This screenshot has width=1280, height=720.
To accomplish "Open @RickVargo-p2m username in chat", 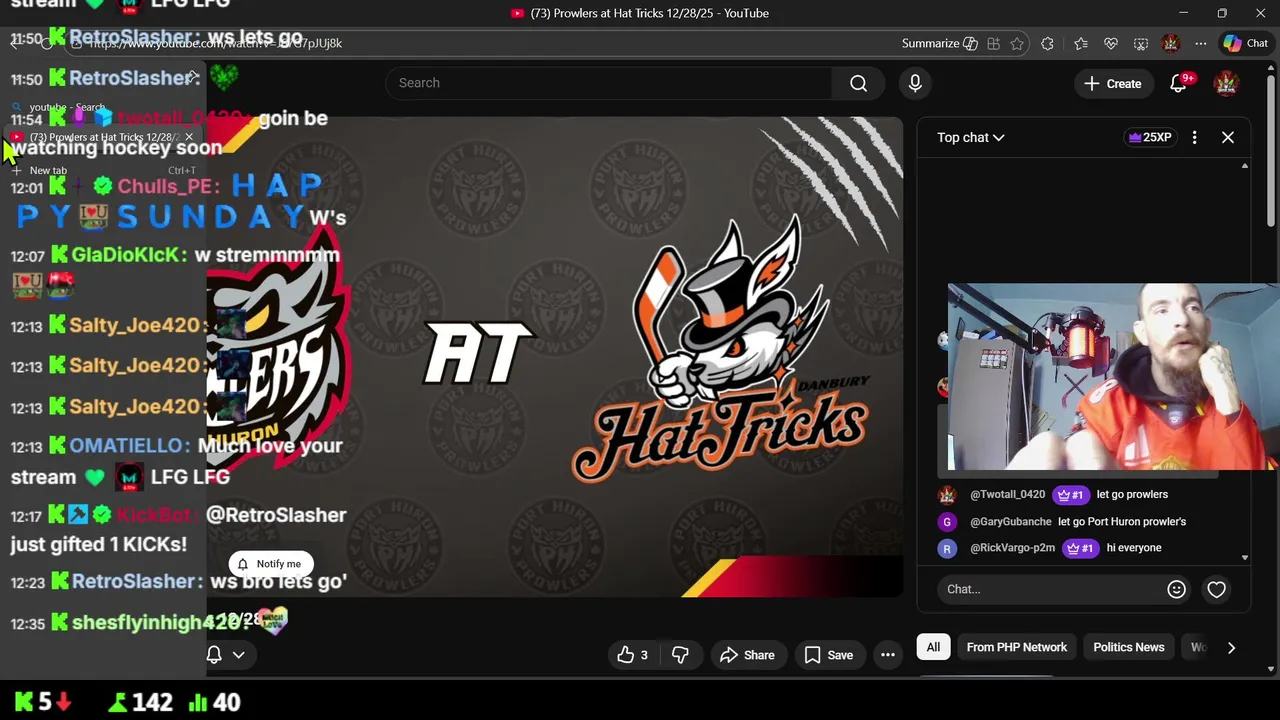I will pyautogui.click(x=1012, y=548).
